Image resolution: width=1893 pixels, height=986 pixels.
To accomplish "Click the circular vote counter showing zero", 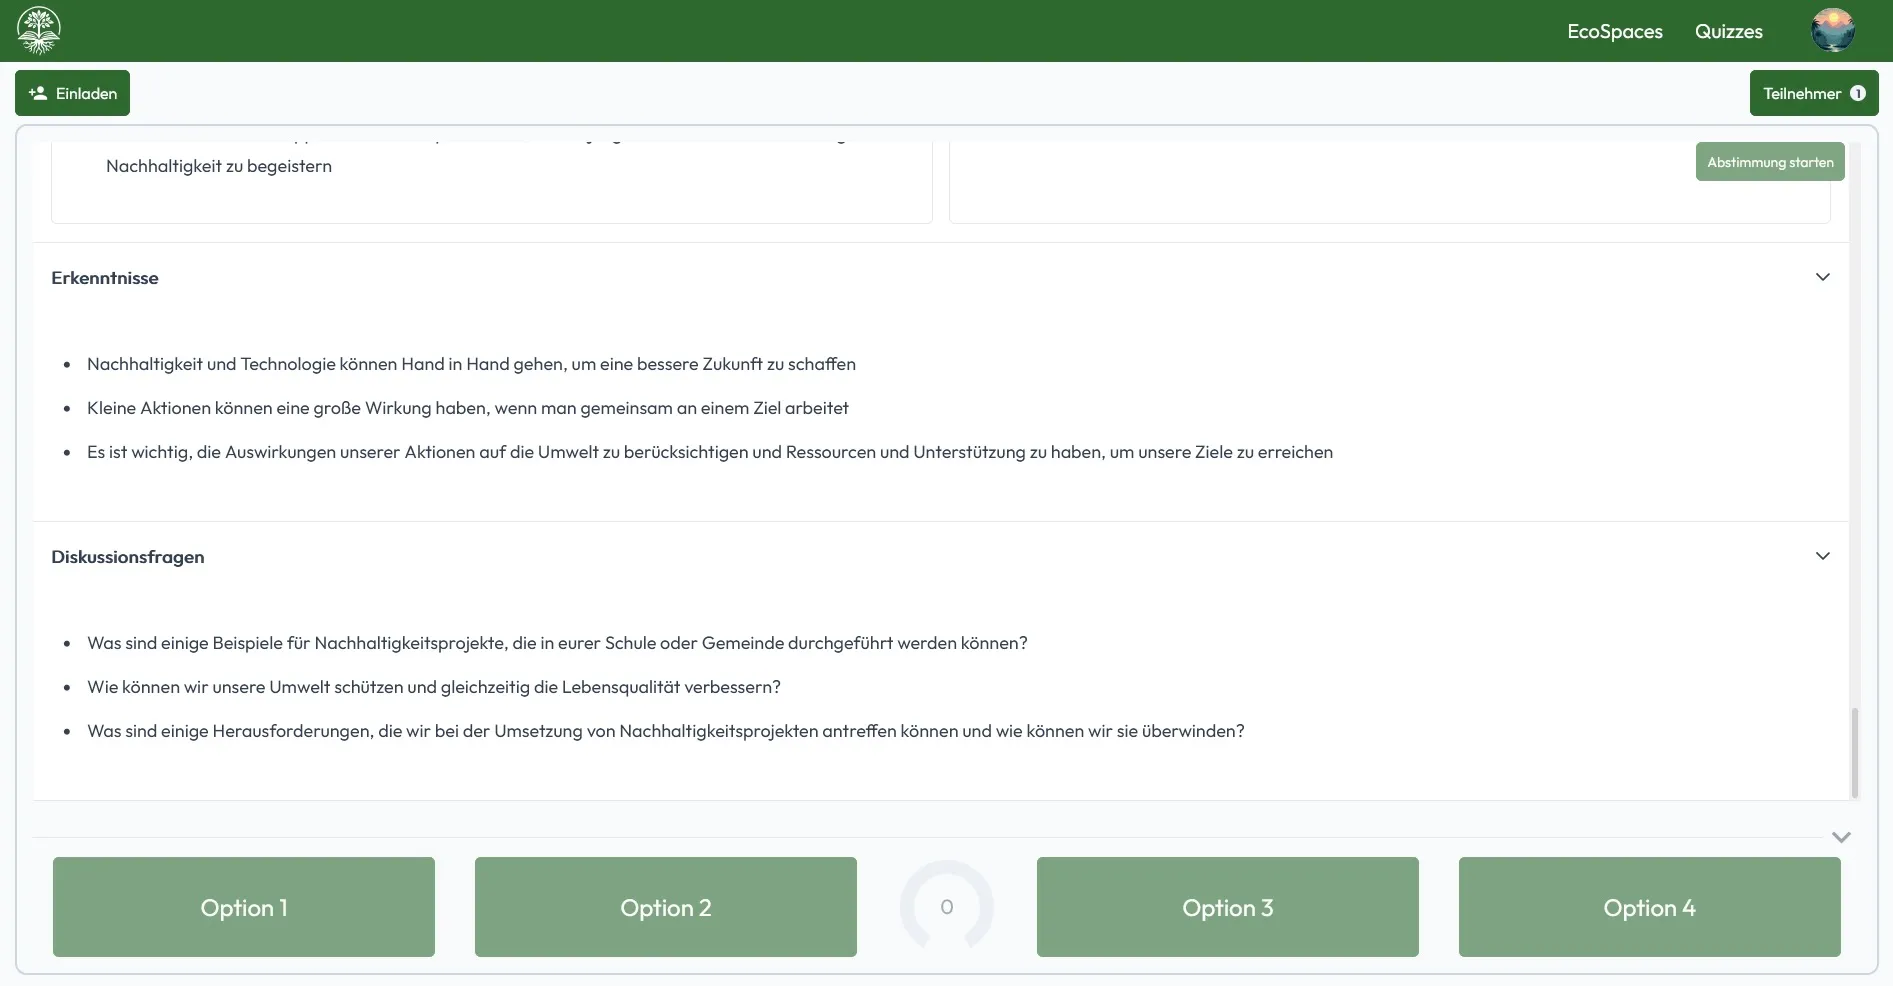I will tap(946, 907).
